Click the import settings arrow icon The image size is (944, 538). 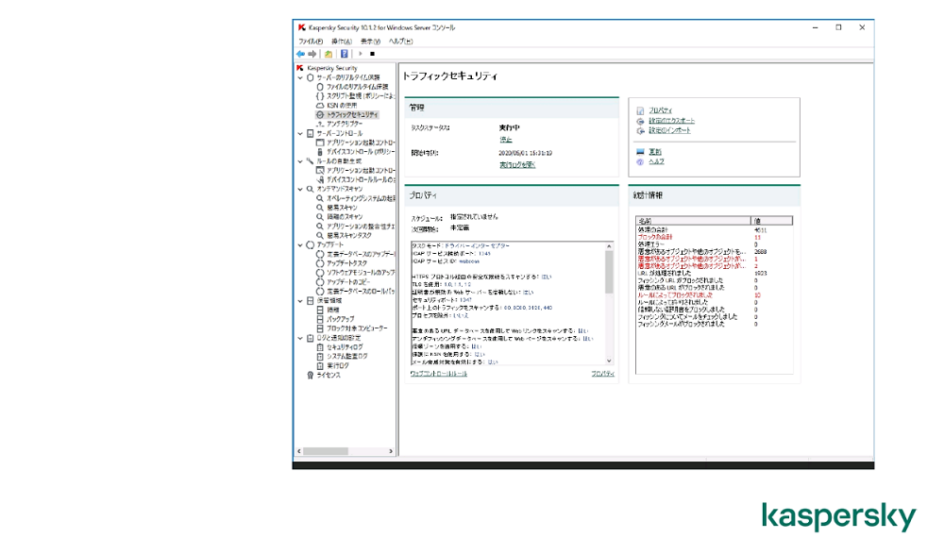click(640, 131)
